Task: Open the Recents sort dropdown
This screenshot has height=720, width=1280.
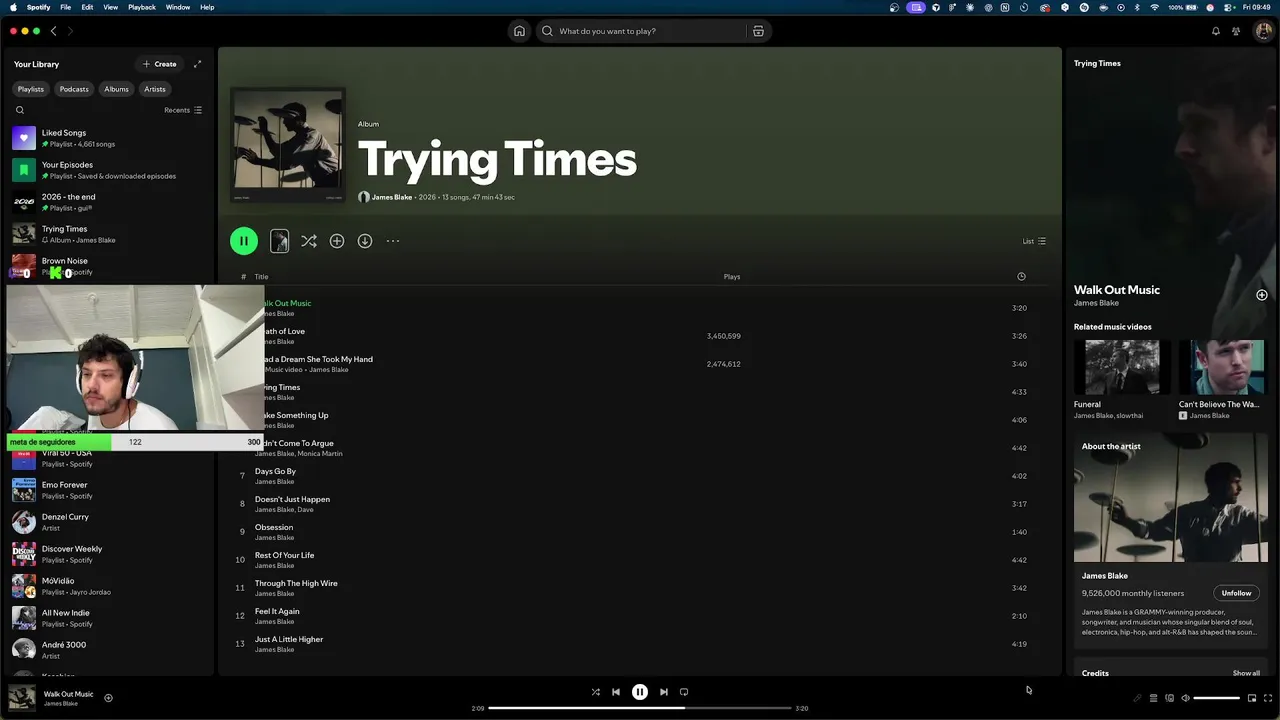Action: (183, 110)
